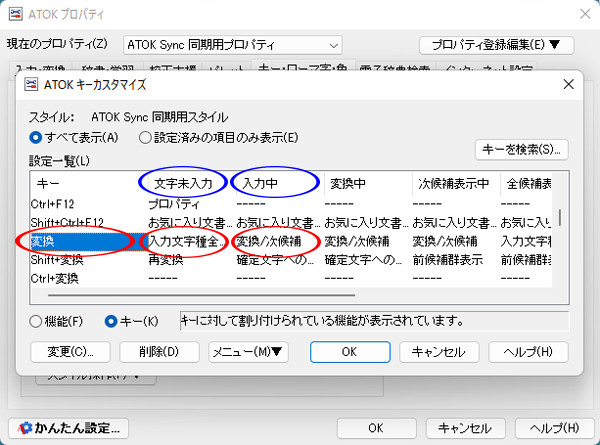Click ヘルプ(H) in the キーカスタマイズ dialog
Image resolution: width=600 pixels, height=445 pixels.
click(x=528, y=352)
